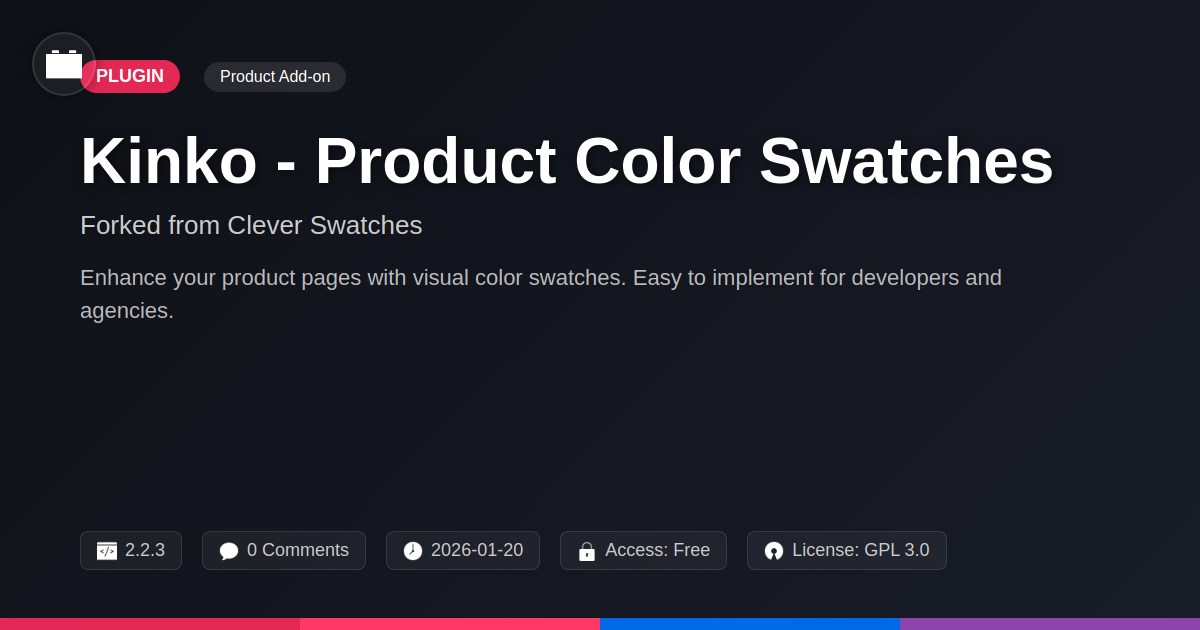The height and width of the screenshot is (630, 1200).
Task: Click the speech bubble comments icon
Action: pos(229,551)
